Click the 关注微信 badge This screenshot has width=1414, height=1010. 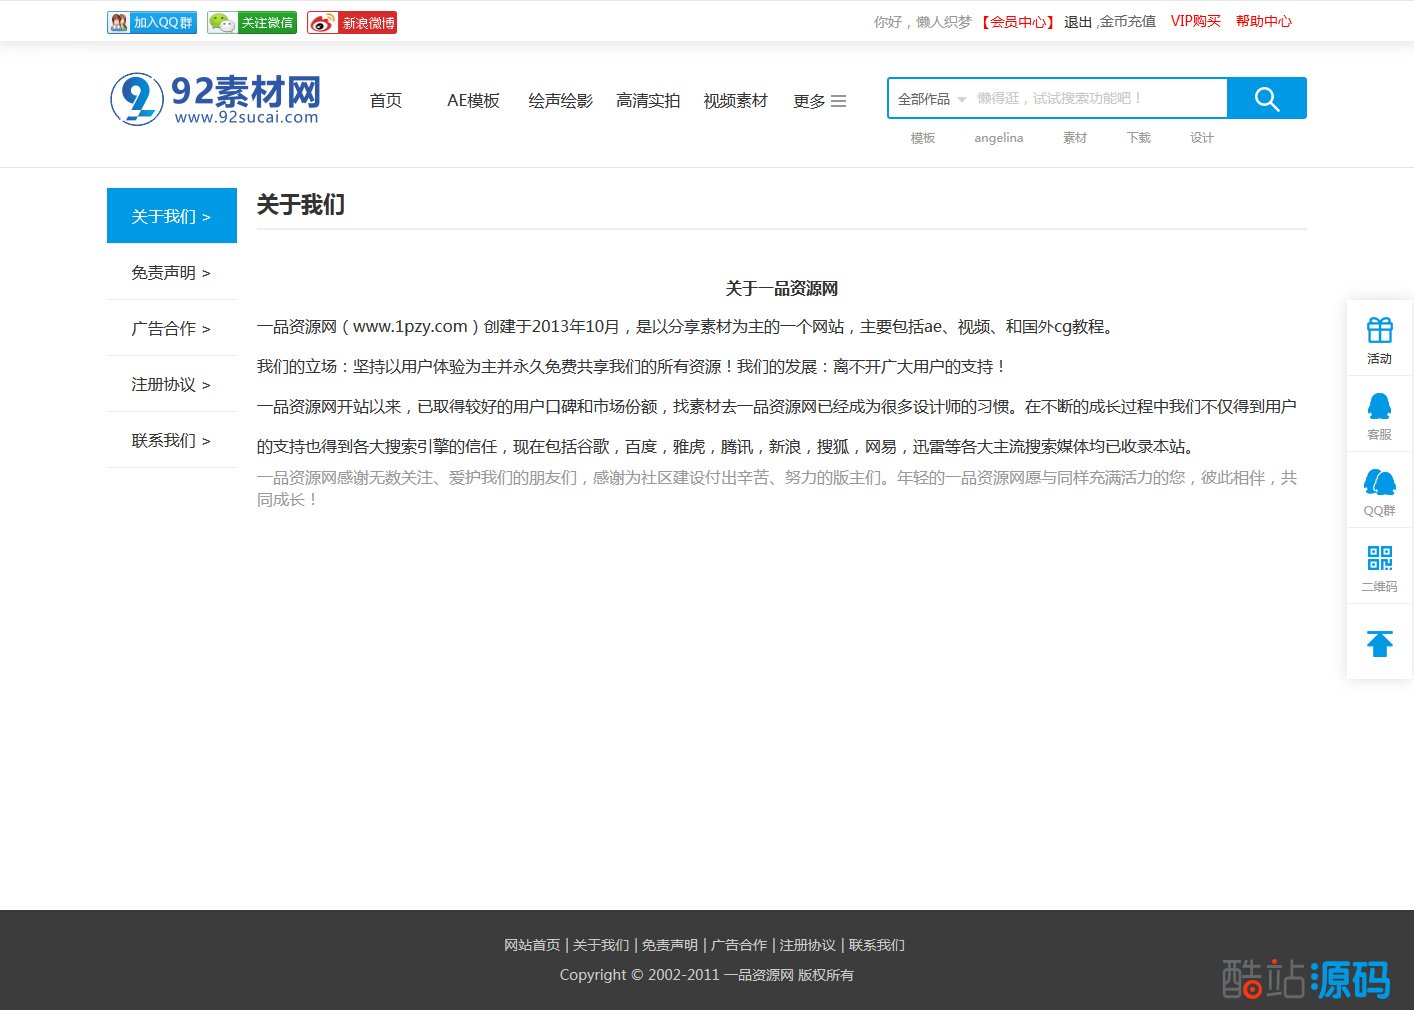[252, 22]
